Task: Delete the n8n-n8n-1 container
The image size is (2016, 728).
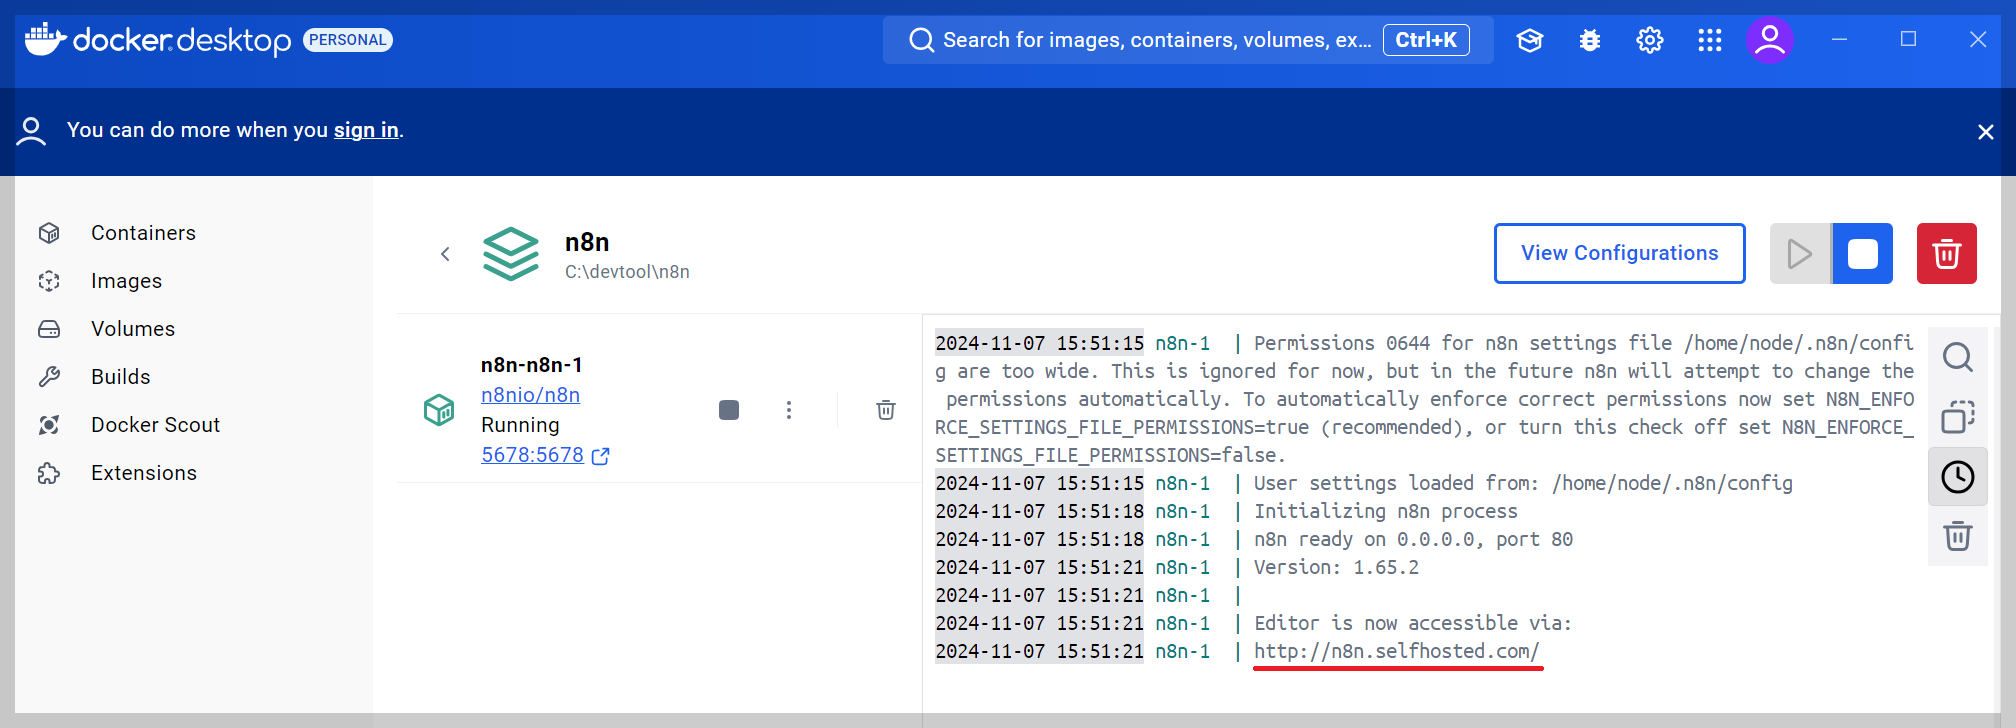Action: click(886, 410)
